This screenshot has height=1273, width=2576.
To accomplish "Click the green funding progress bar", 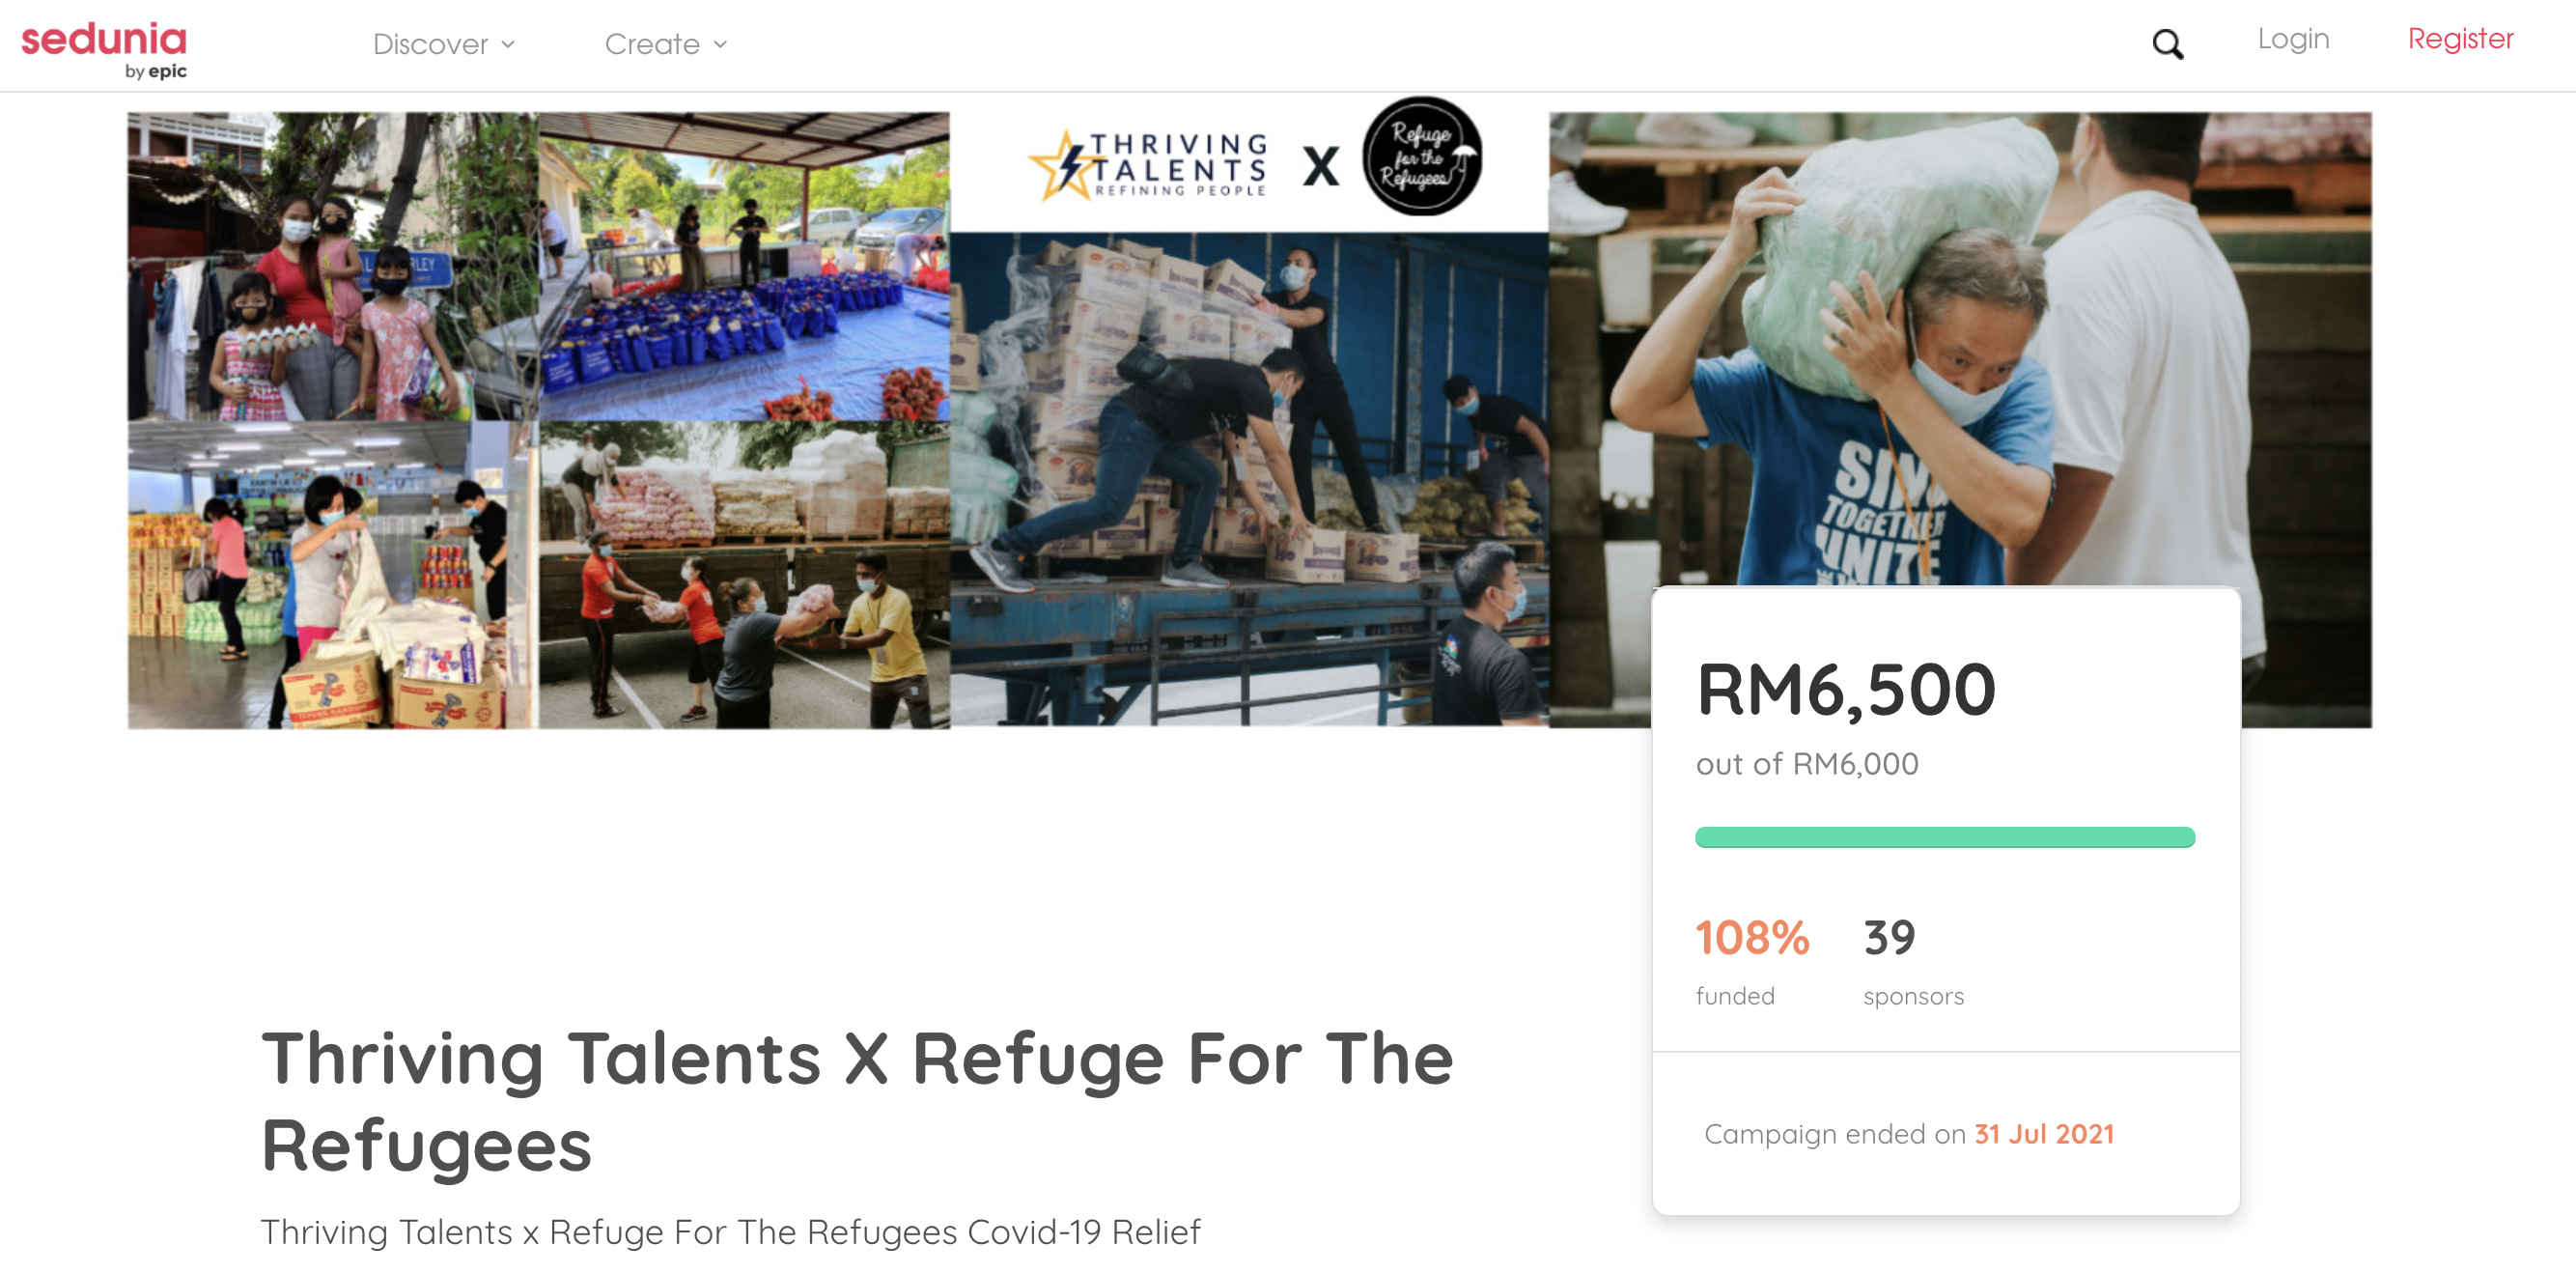I will tap(1944, 837).
